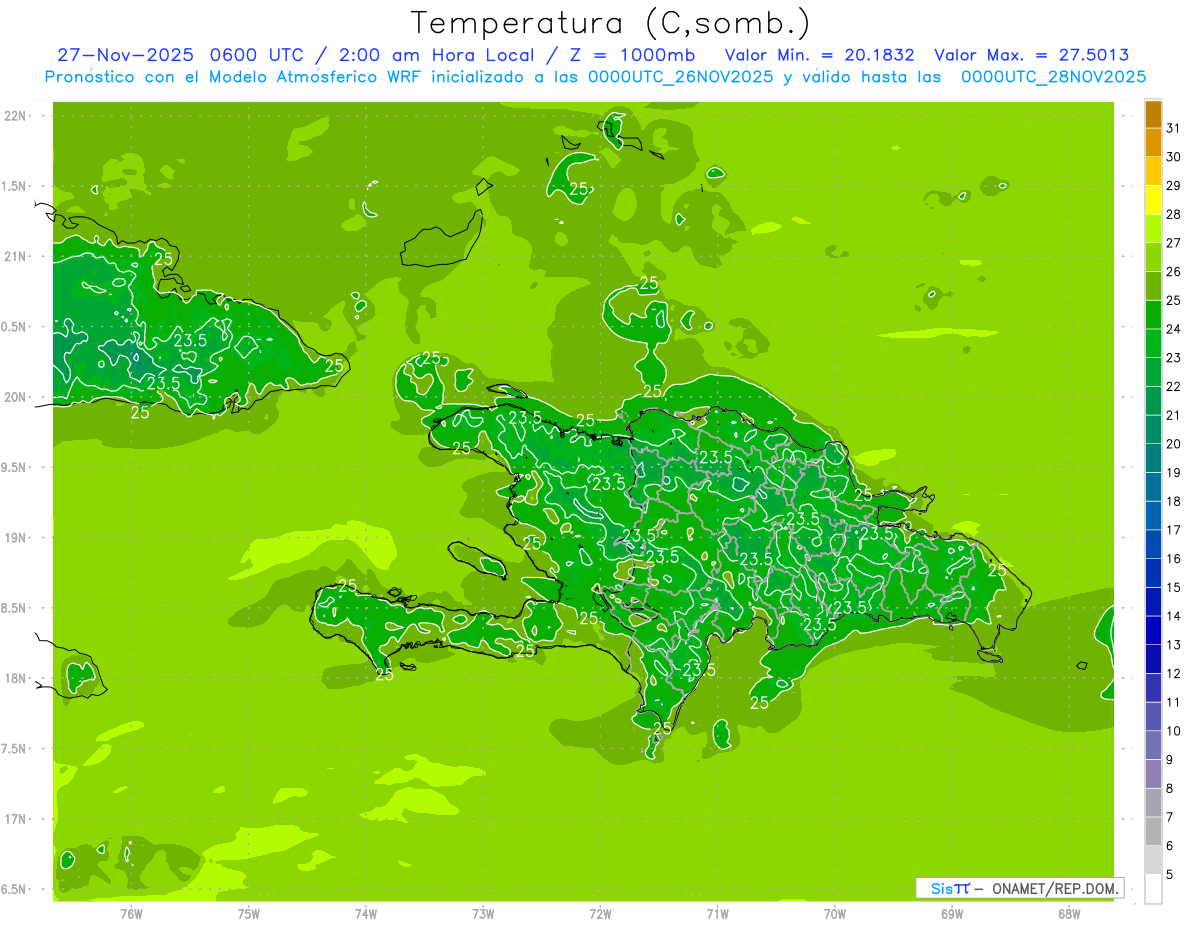
Task: Click the "31" label on the color scale
Action: coord(1174,128)
